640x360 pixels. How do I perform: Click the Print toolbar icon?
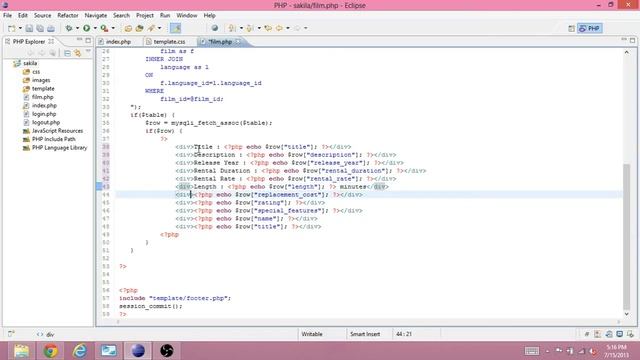[x=51, y=28]
